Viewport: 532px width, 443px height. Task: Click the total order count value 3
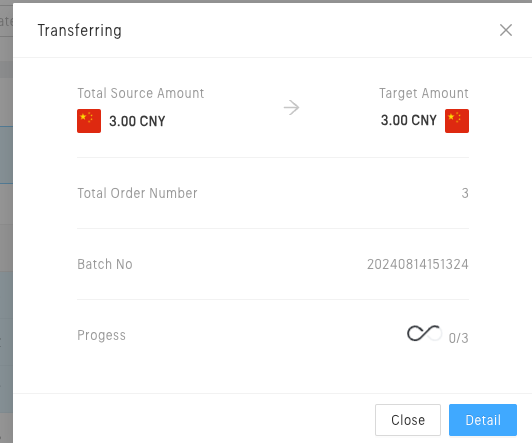pyautogui.click(x=465, y=193)
